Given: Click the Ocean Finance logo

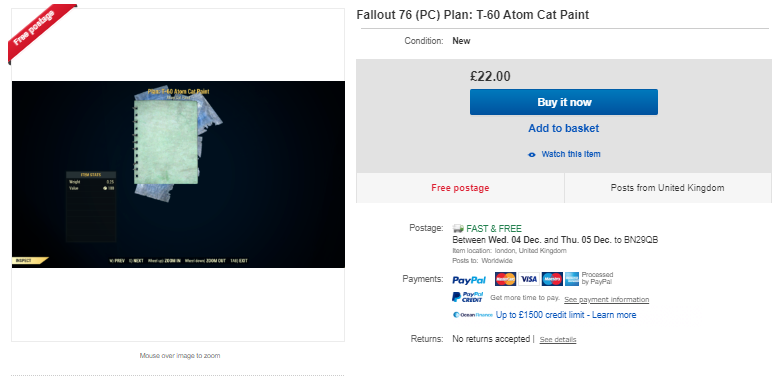Looking at the screenshot, I should [x=472, y=315].
